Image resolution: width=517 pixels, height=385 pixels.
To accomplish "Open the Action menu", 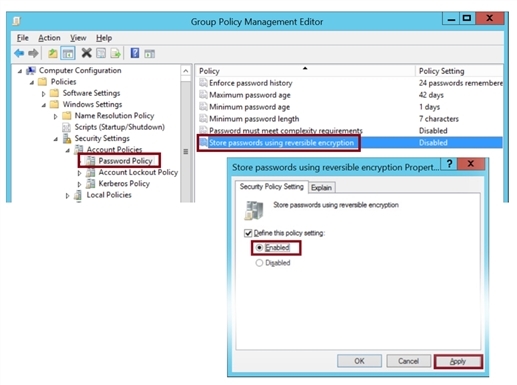I will tap(49, 38).
